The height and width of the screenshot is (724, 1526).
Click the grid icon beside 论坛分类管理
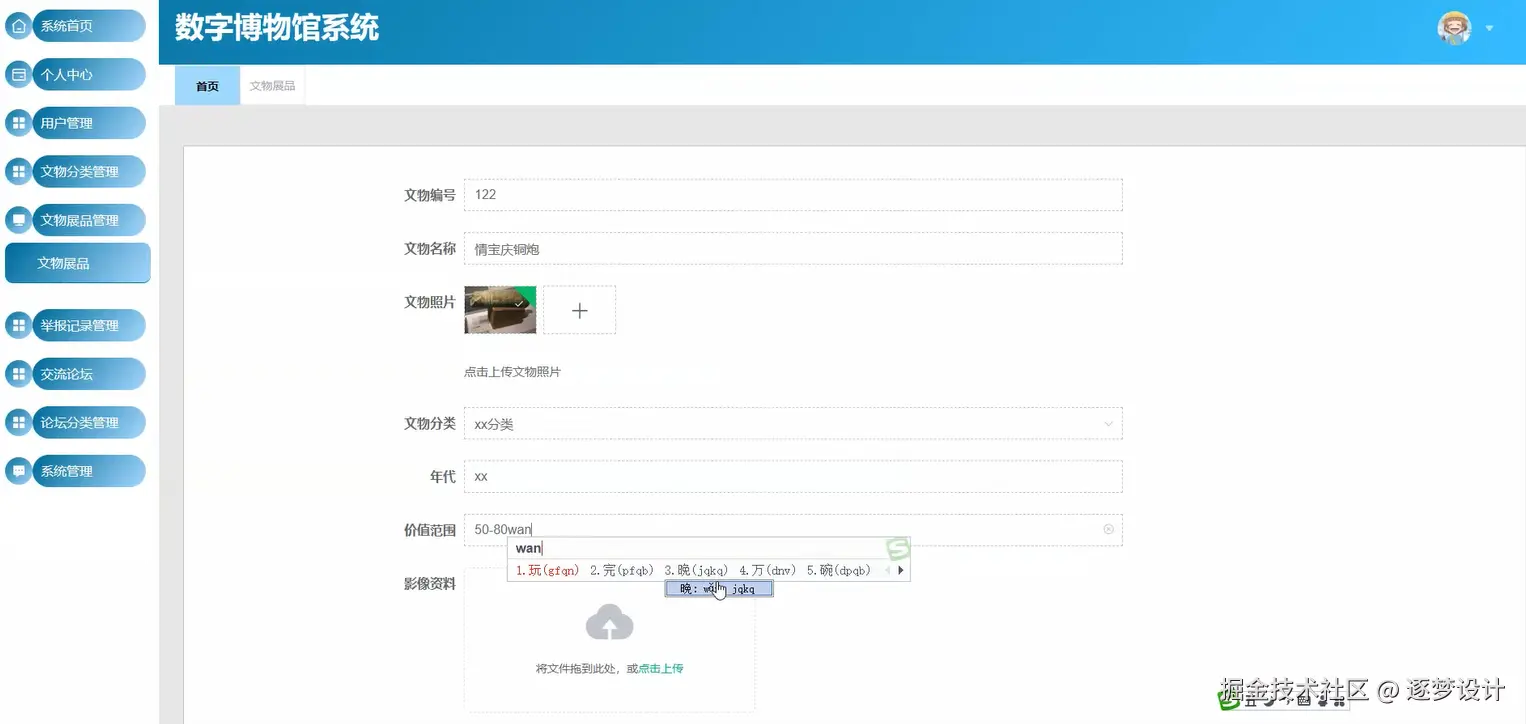[x=18, y=422]
